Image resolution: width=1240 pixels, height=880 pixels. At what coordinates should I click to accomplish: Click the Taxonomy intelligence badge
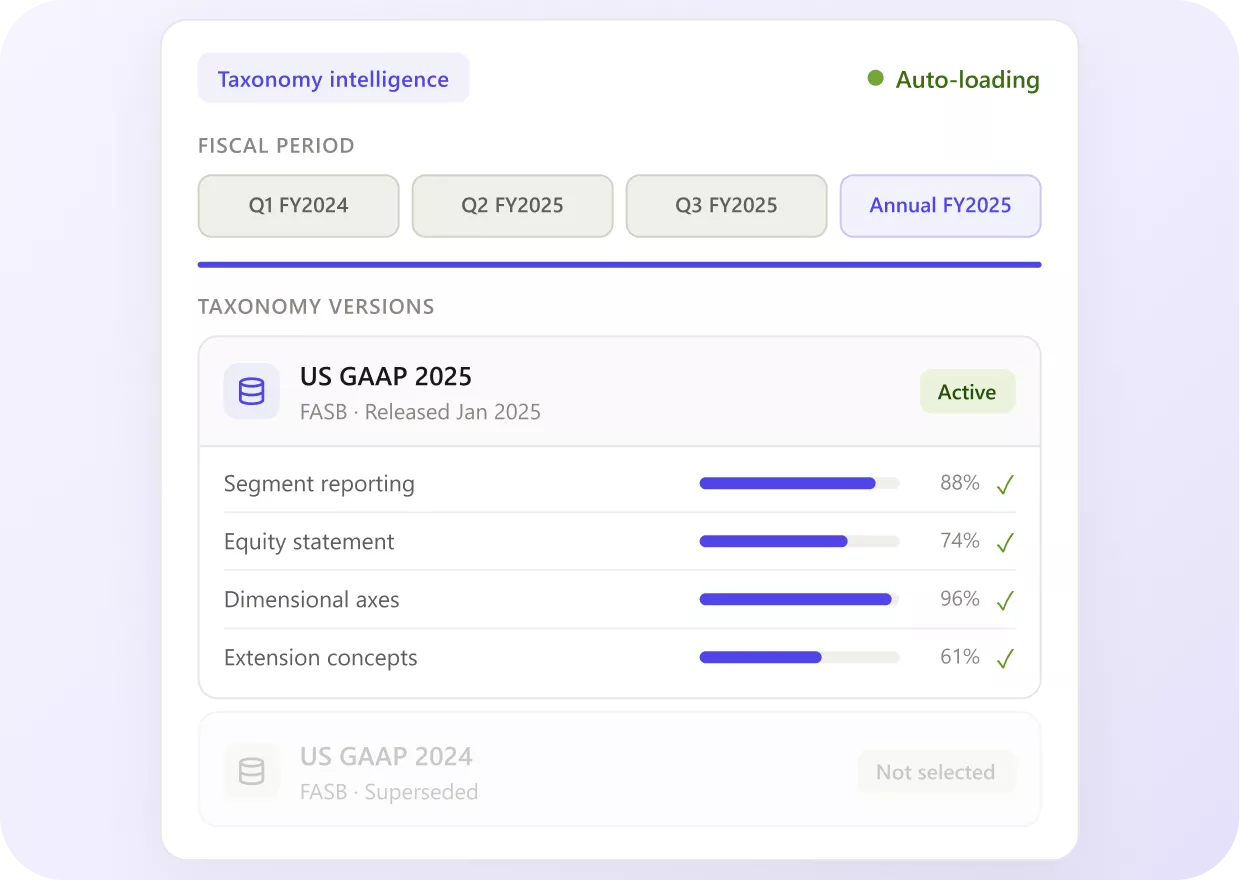(333, 79)
